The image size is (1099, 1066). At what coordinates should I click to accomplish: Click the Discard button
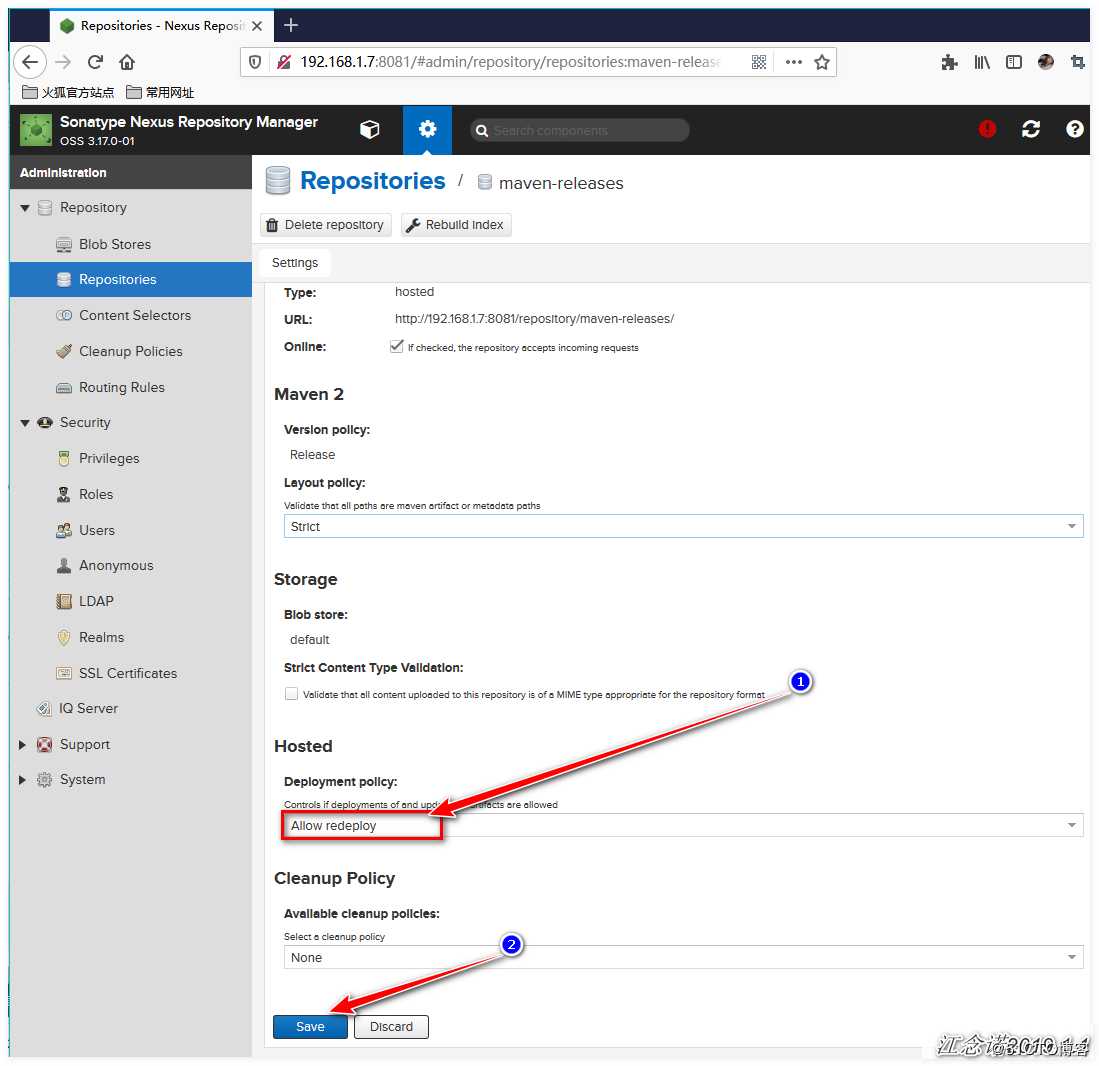tap(391, 1027)
